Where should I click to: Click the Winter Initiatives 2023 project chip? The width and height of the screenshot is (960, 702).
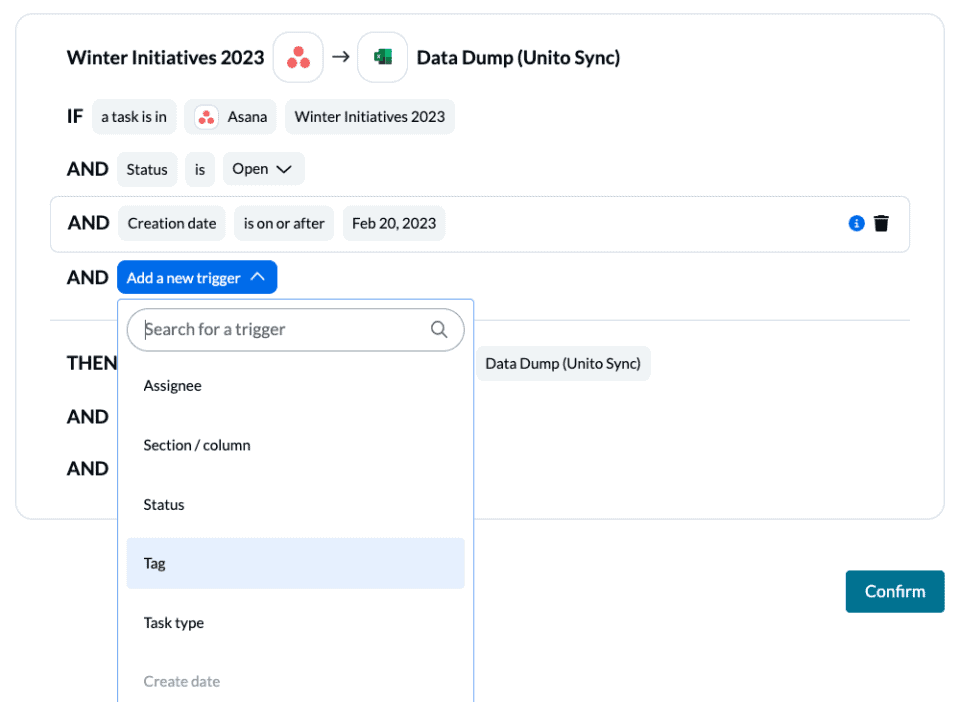369,117
